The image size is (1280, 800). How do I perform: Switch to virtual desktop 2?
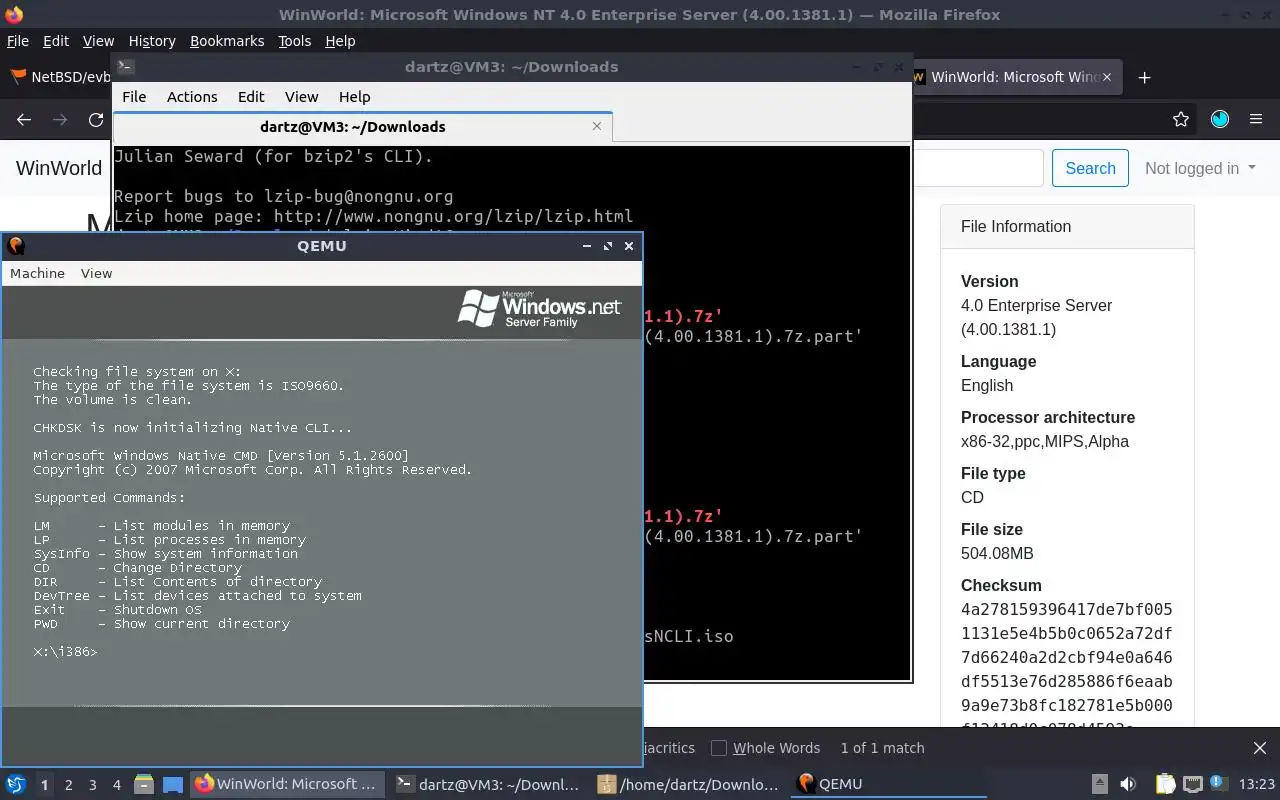[x=68, y=785]
